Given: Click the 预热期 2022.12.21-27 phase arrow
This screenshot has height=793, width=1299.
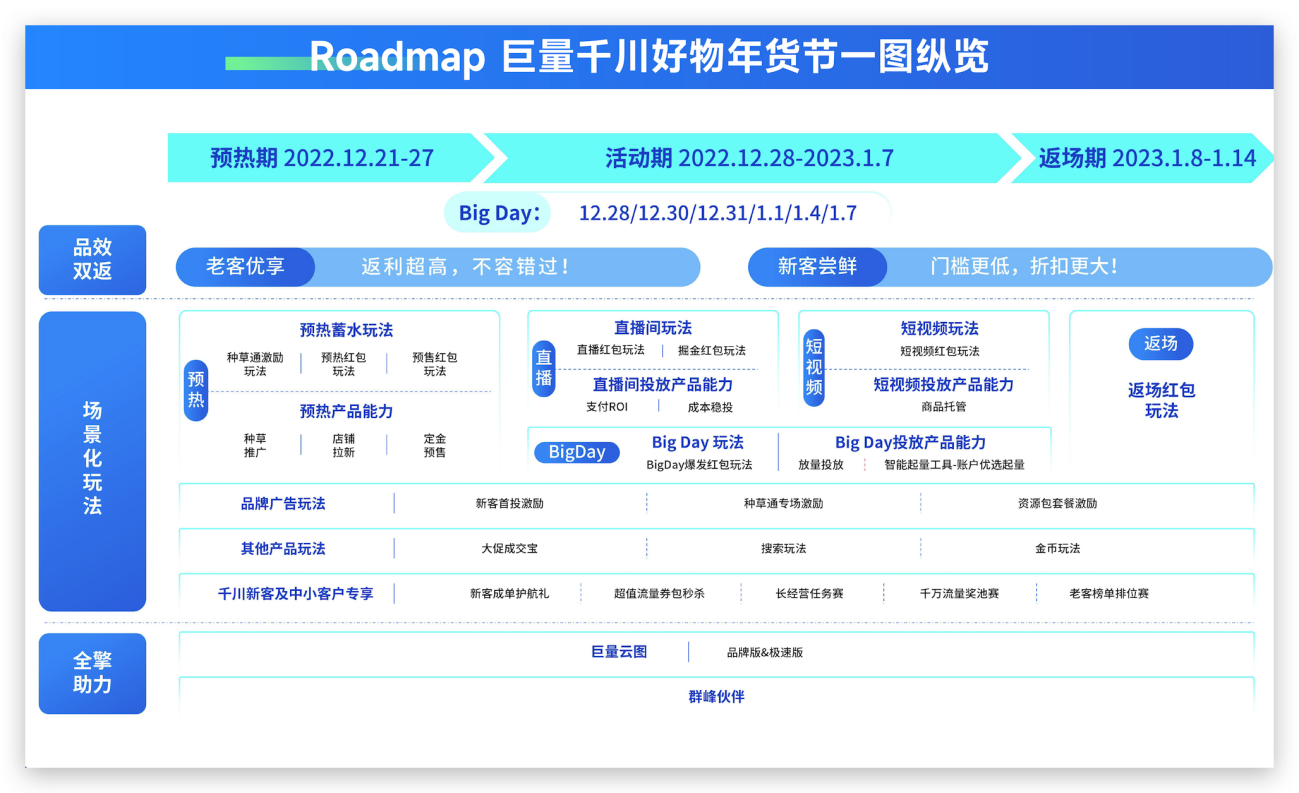Looking at the screenshot, I should tap(322, 158).
